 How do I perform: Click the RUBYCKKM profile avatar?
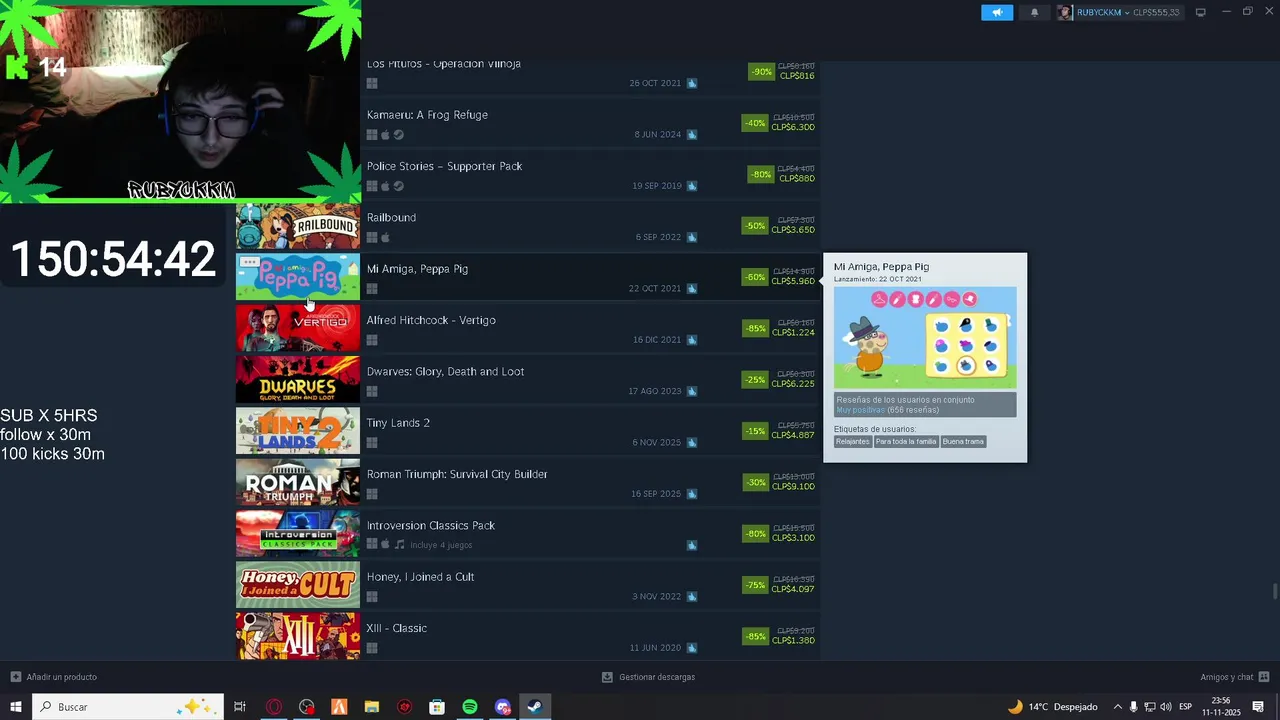pyautogui.click(x=1065, y=12)
